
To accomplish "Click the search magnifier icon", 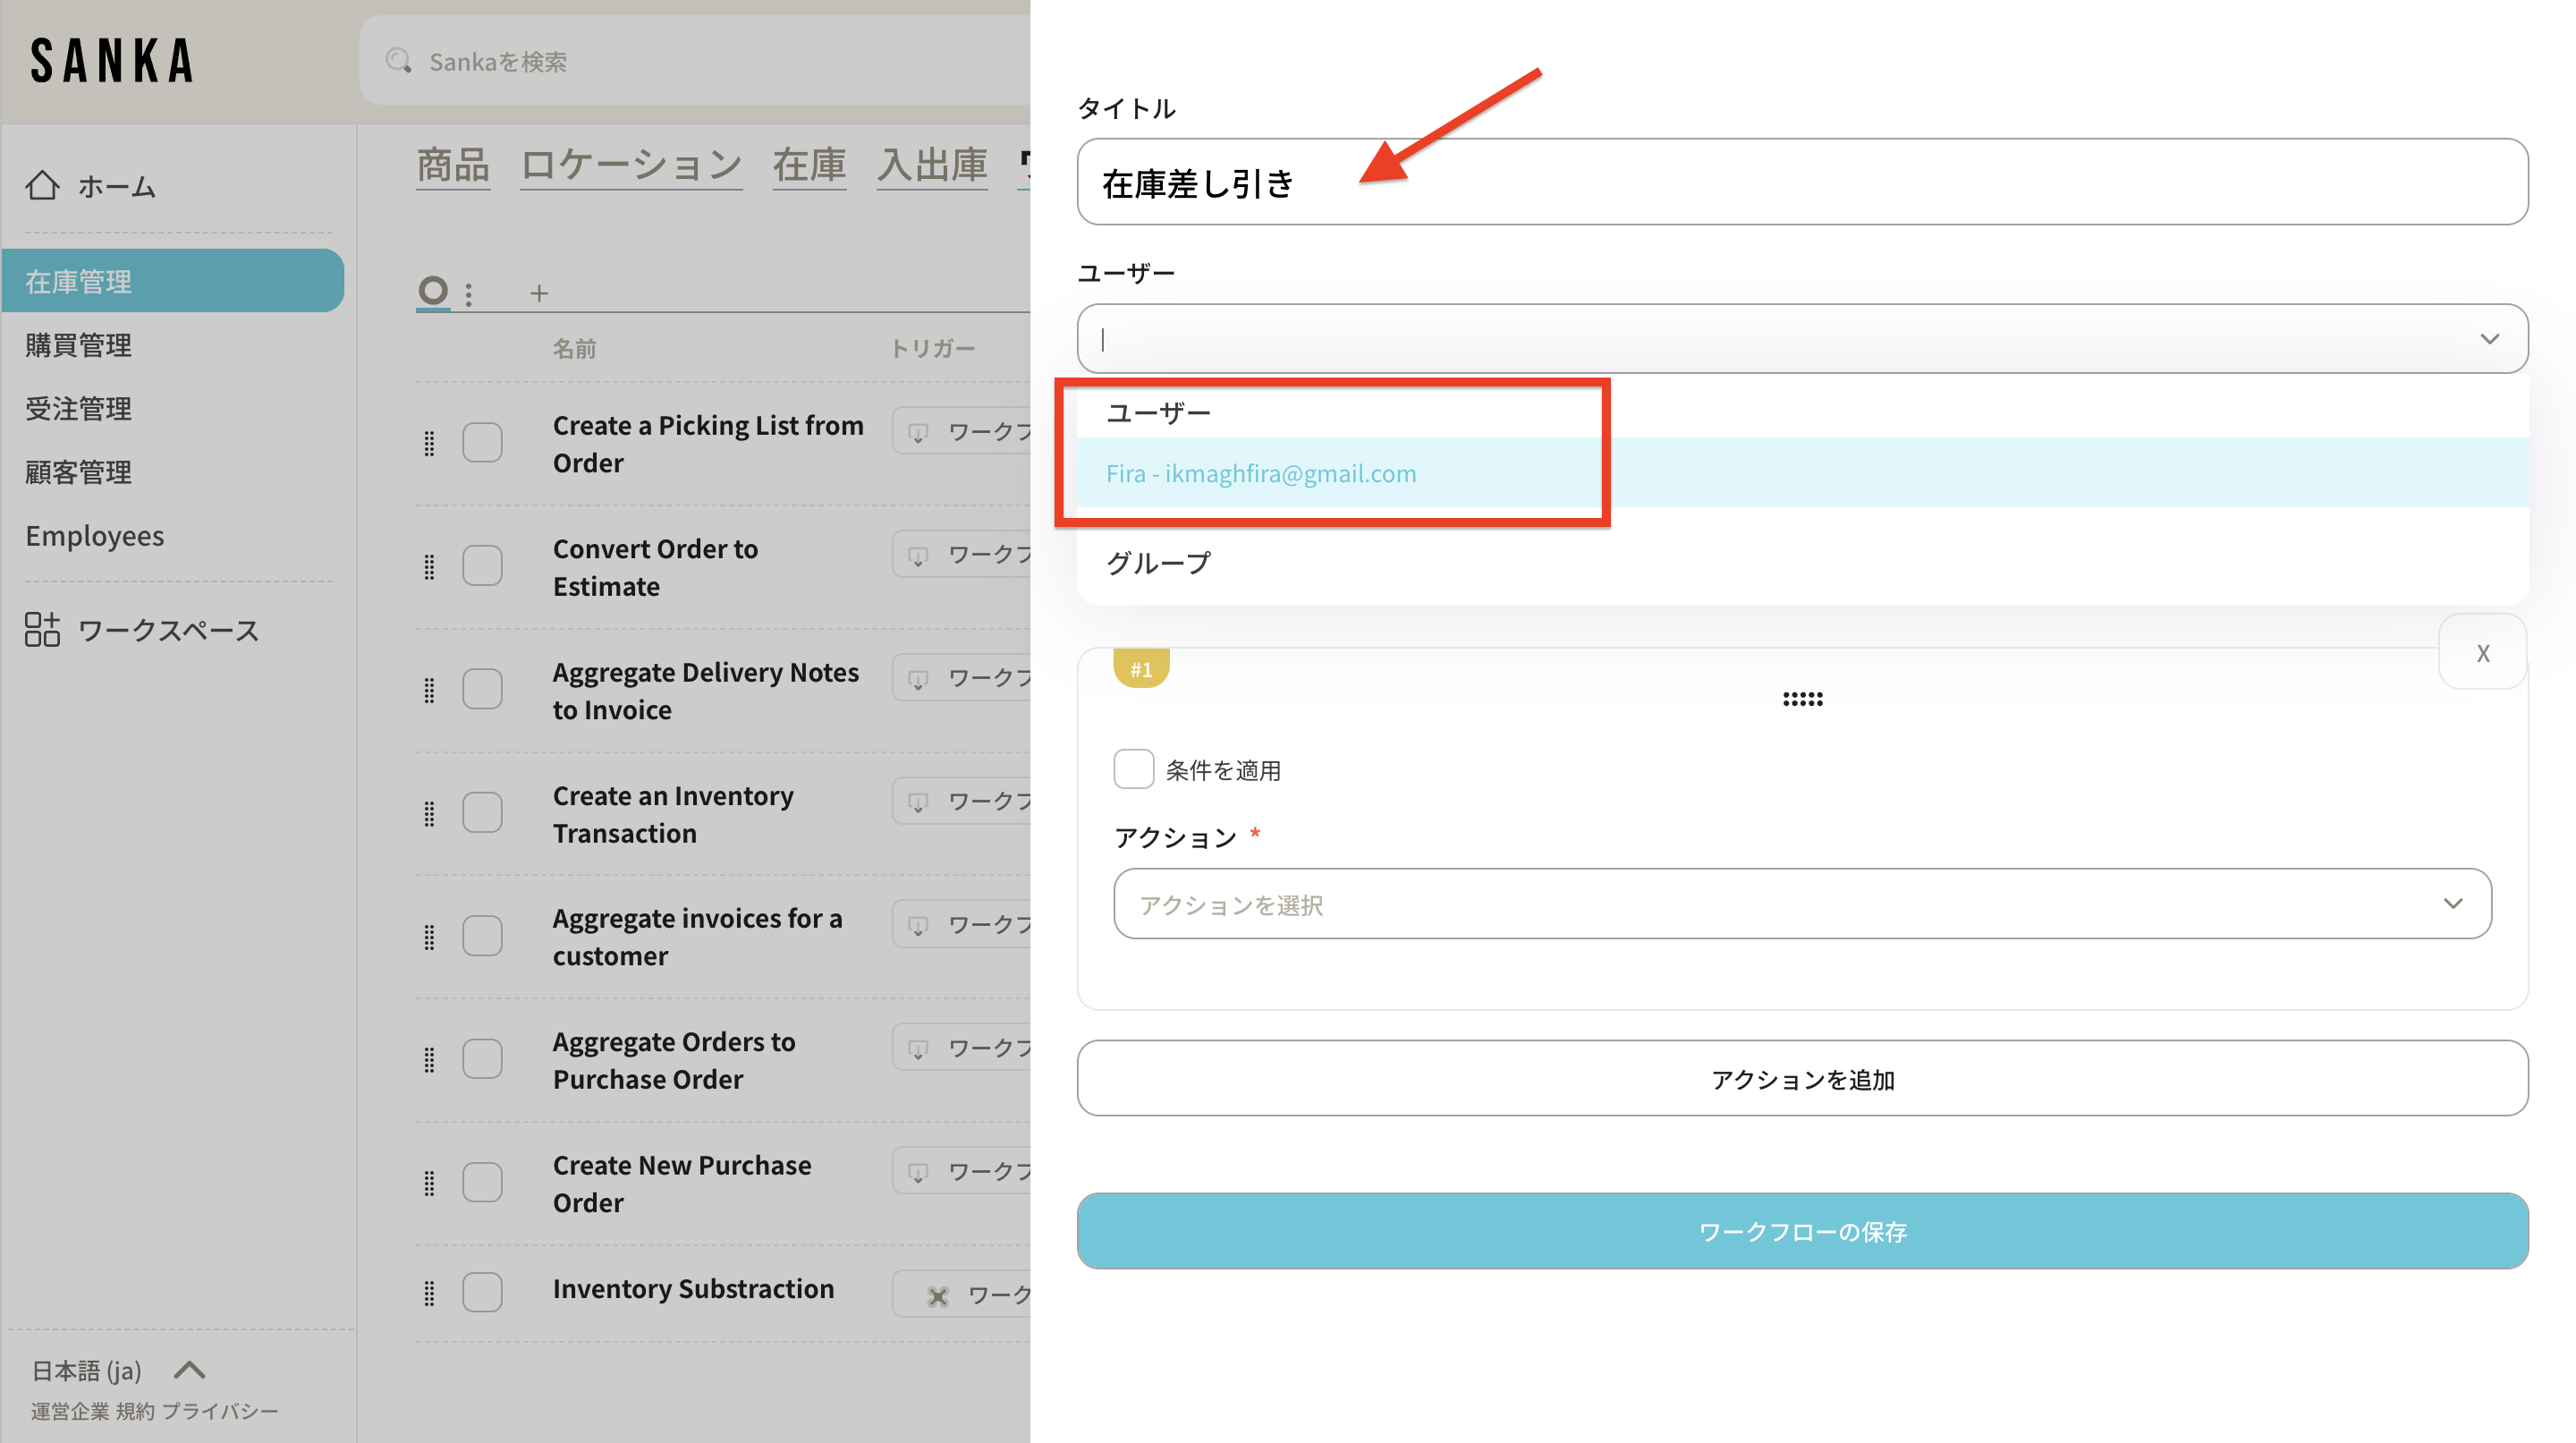I will click(398, 61).
